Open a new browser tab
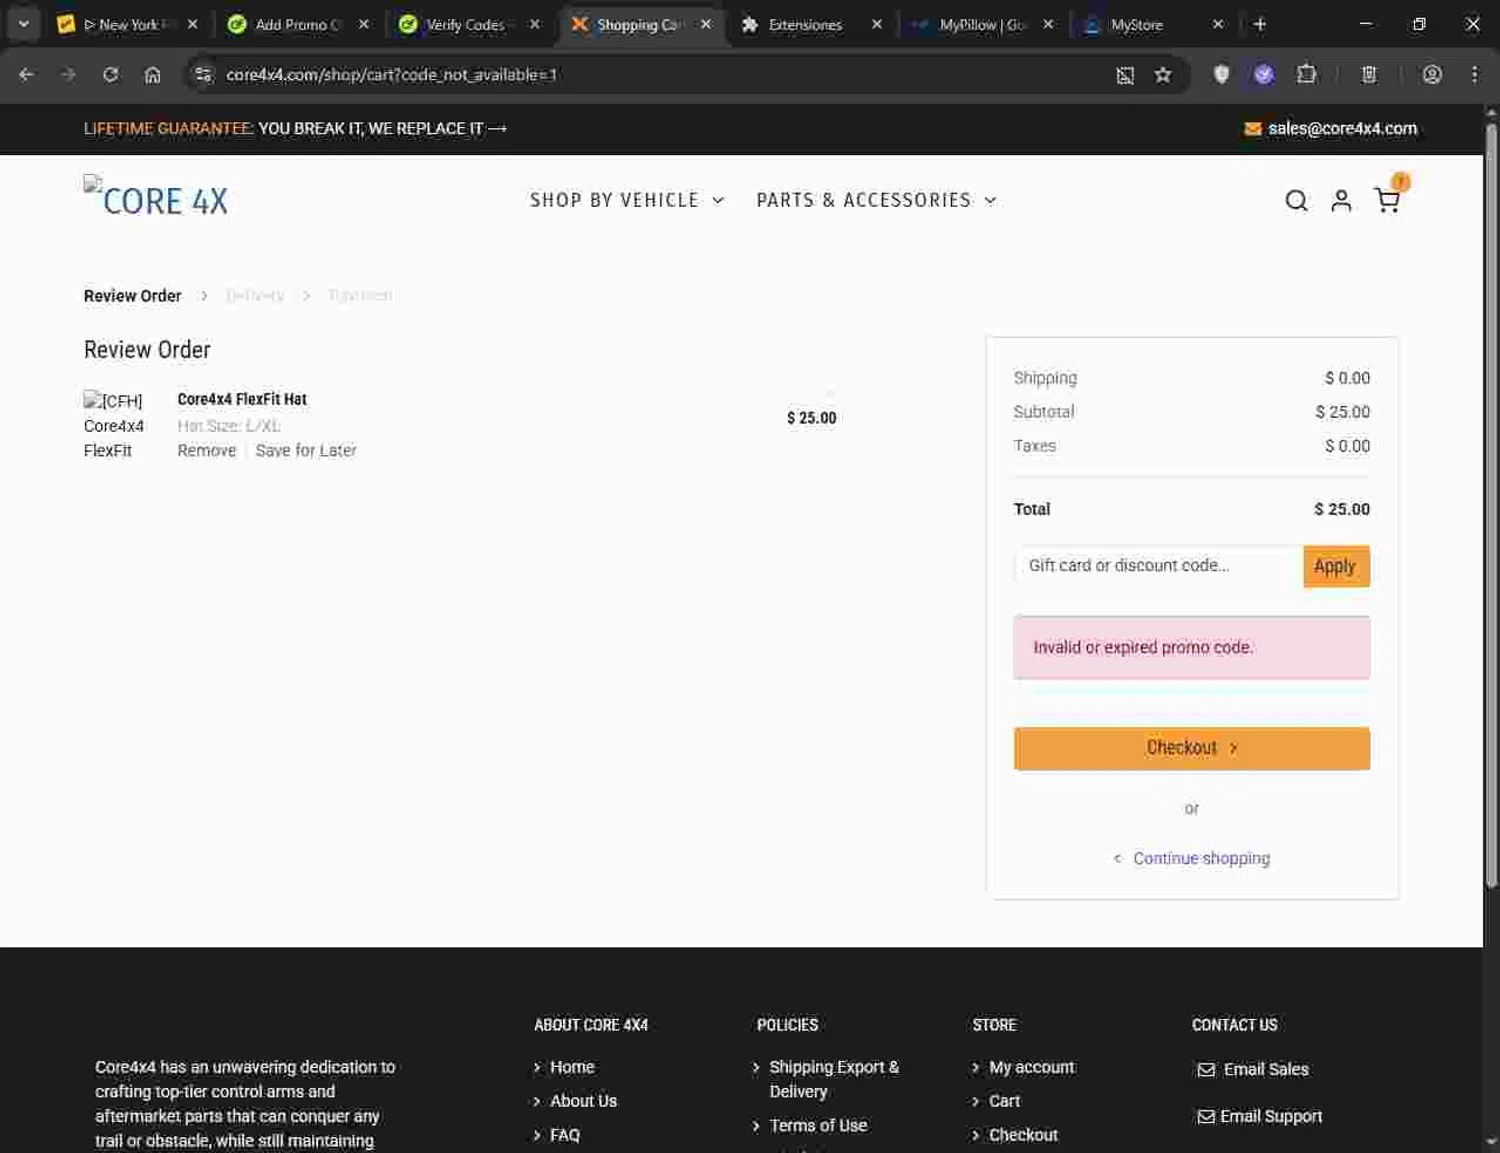Screen dimensions: 1500x1153 1260,24
